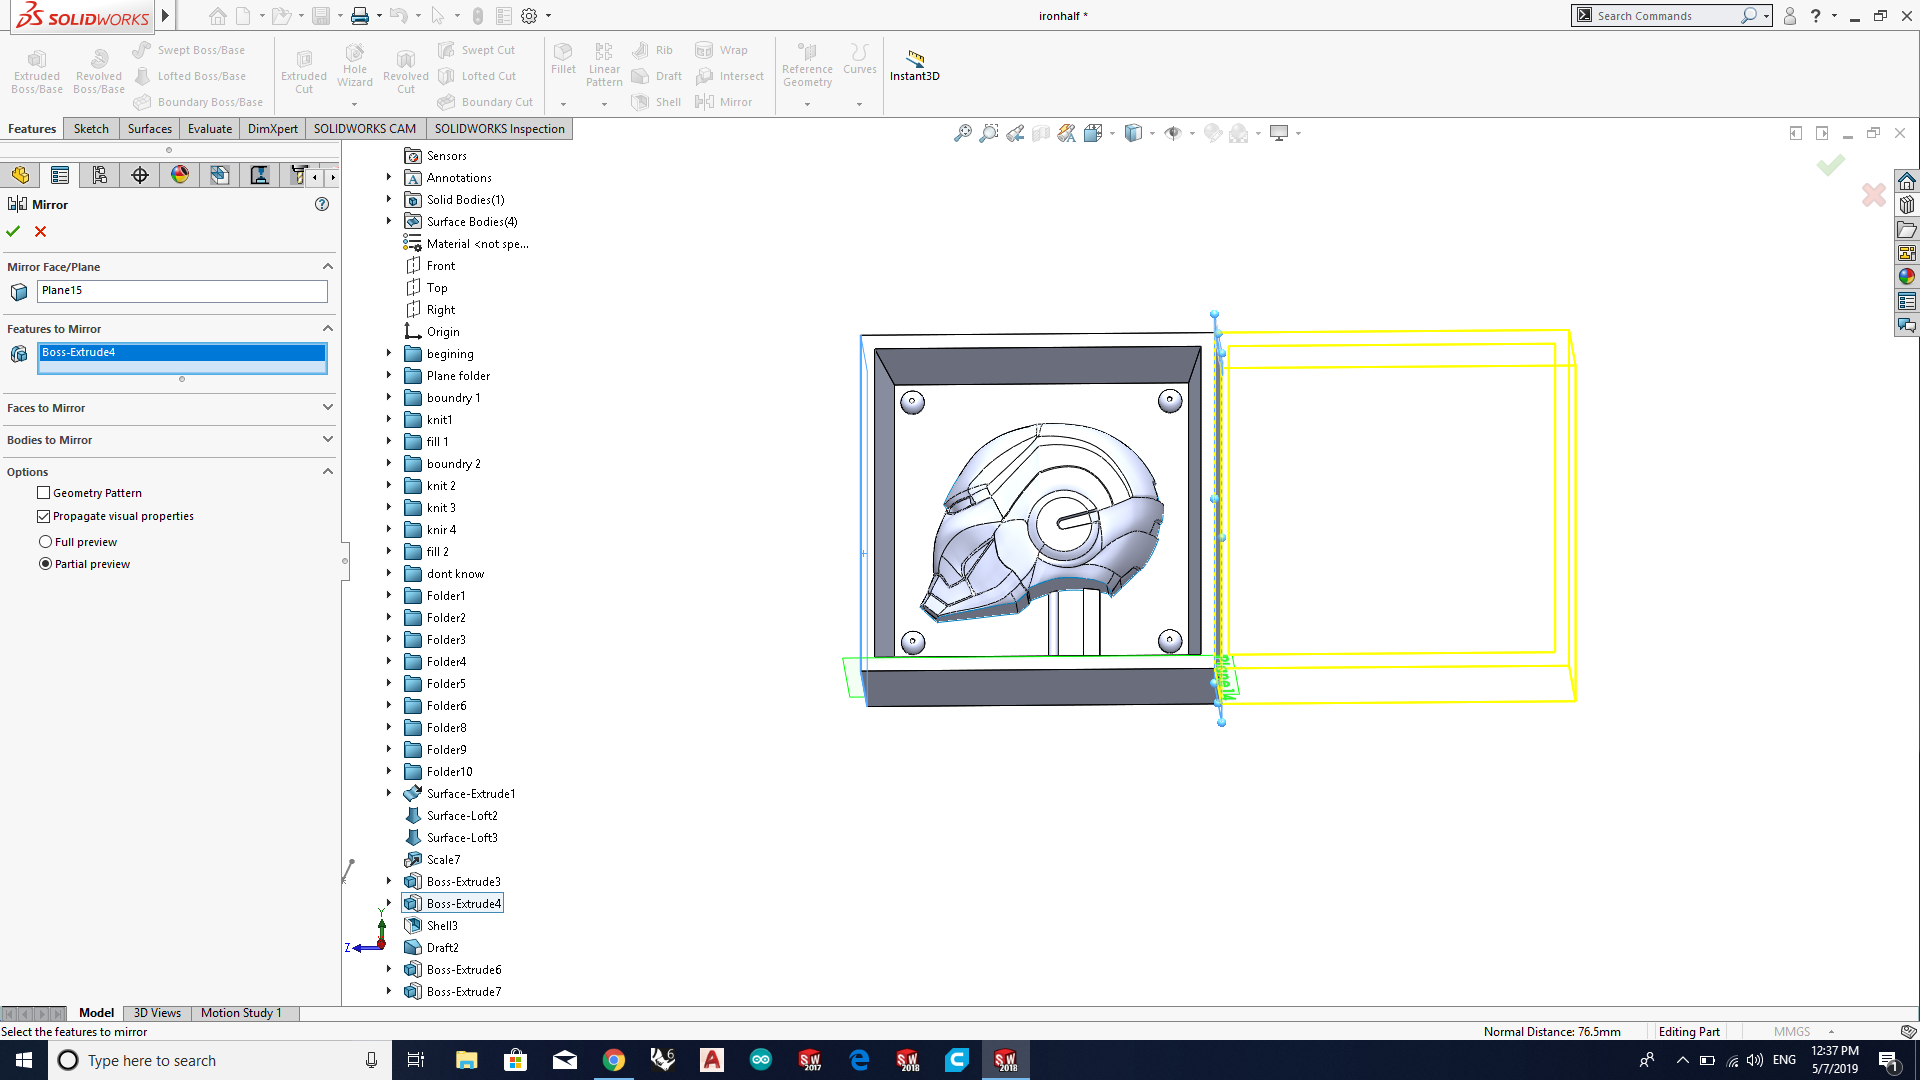Open the DisplayManager appearance sphere tab
Image resolution: width=1920 pixels, height=1080 pixels.
pyautogui.click(x=180, y=175)
